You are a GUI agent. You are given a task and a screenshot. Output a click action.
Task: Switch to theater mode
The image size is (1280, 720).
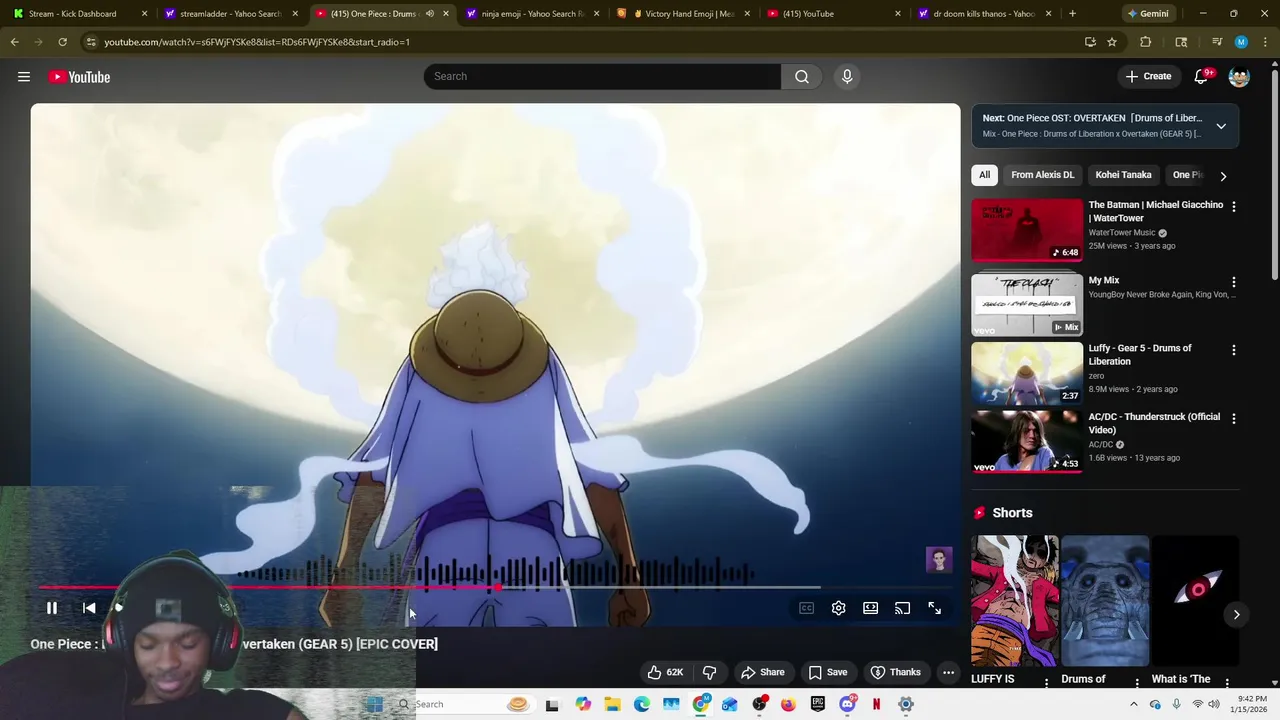[871, 608]
